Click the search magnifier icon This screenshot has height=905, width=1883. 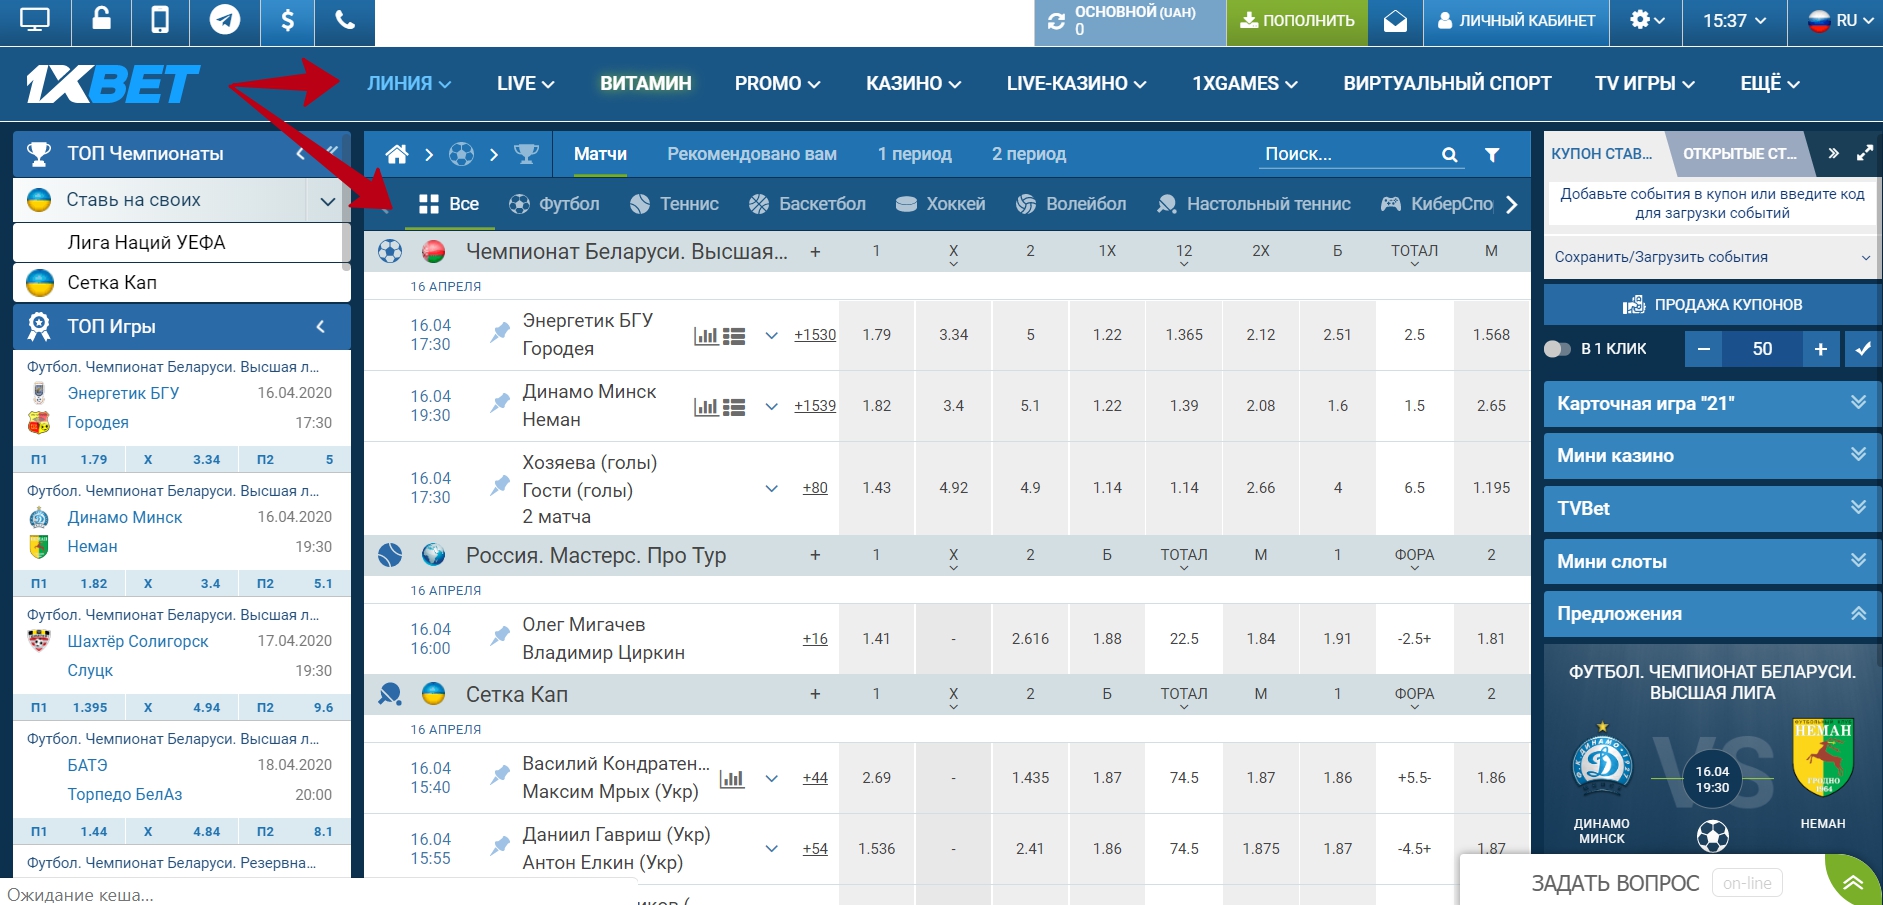[1449, 155]
